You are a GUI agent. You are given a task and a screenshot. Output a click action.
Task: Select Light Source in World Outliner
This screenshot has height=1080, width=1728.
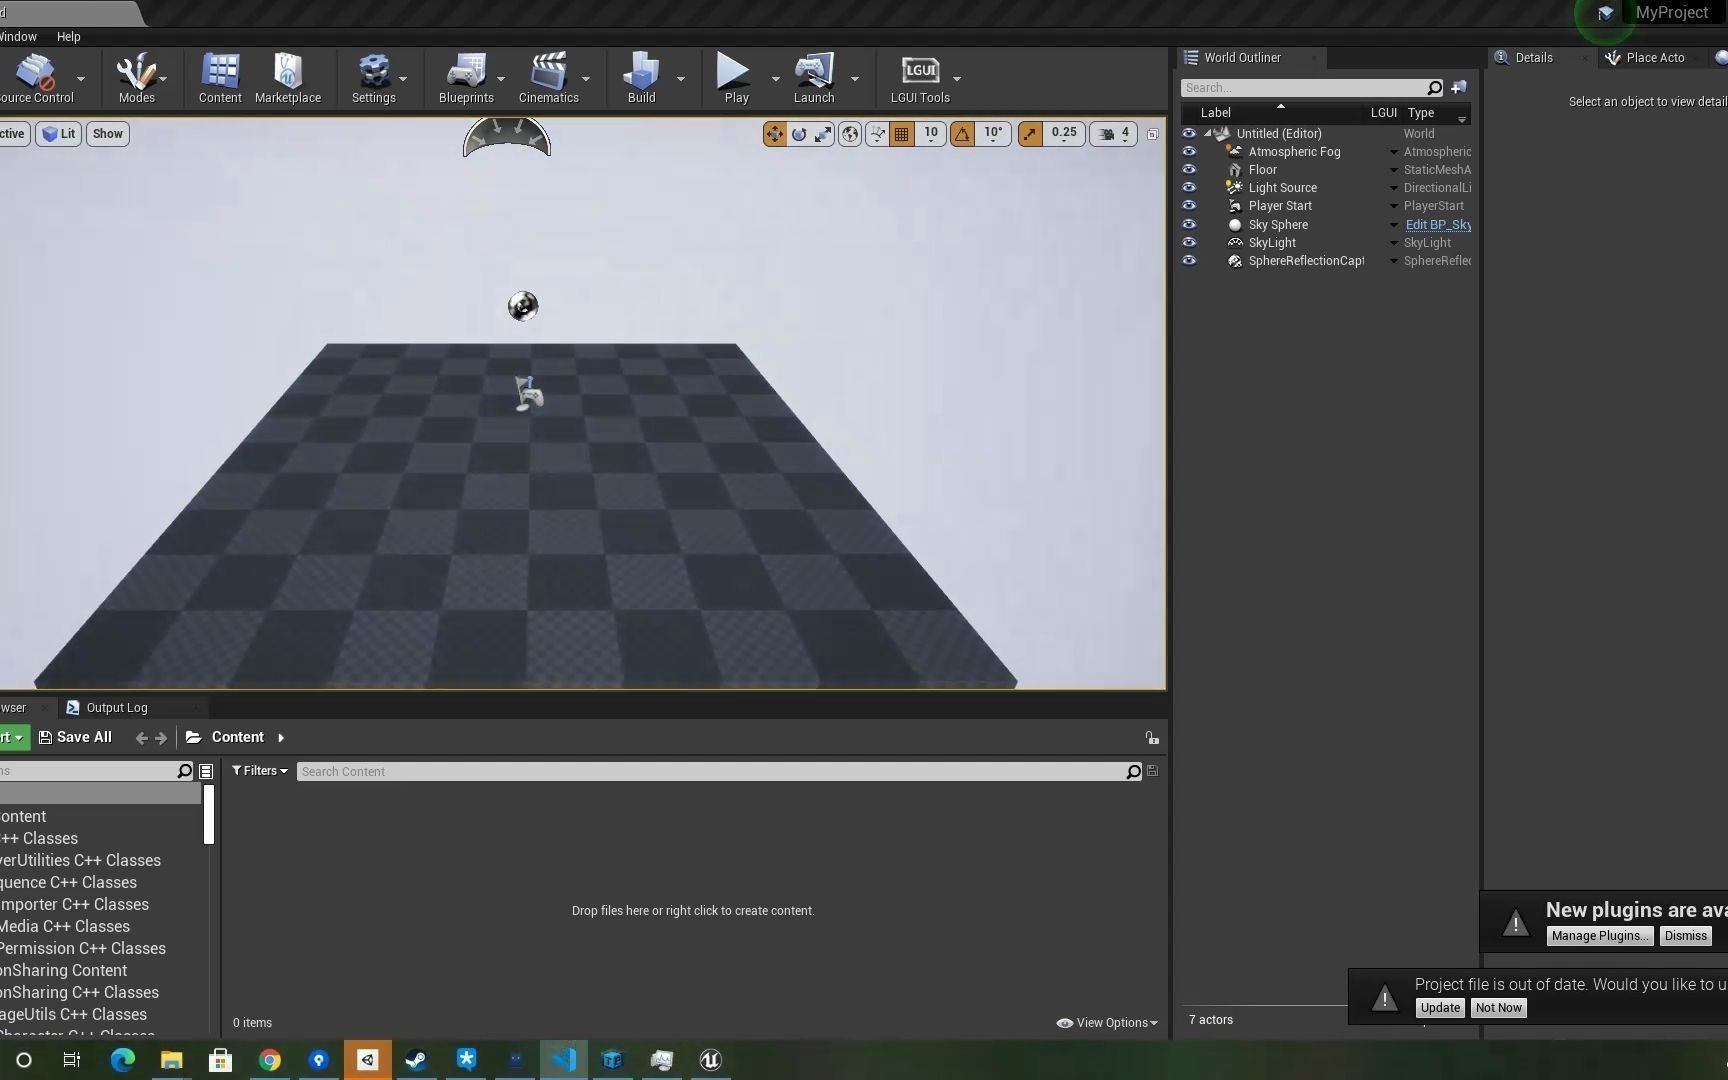pos(1282,188)
